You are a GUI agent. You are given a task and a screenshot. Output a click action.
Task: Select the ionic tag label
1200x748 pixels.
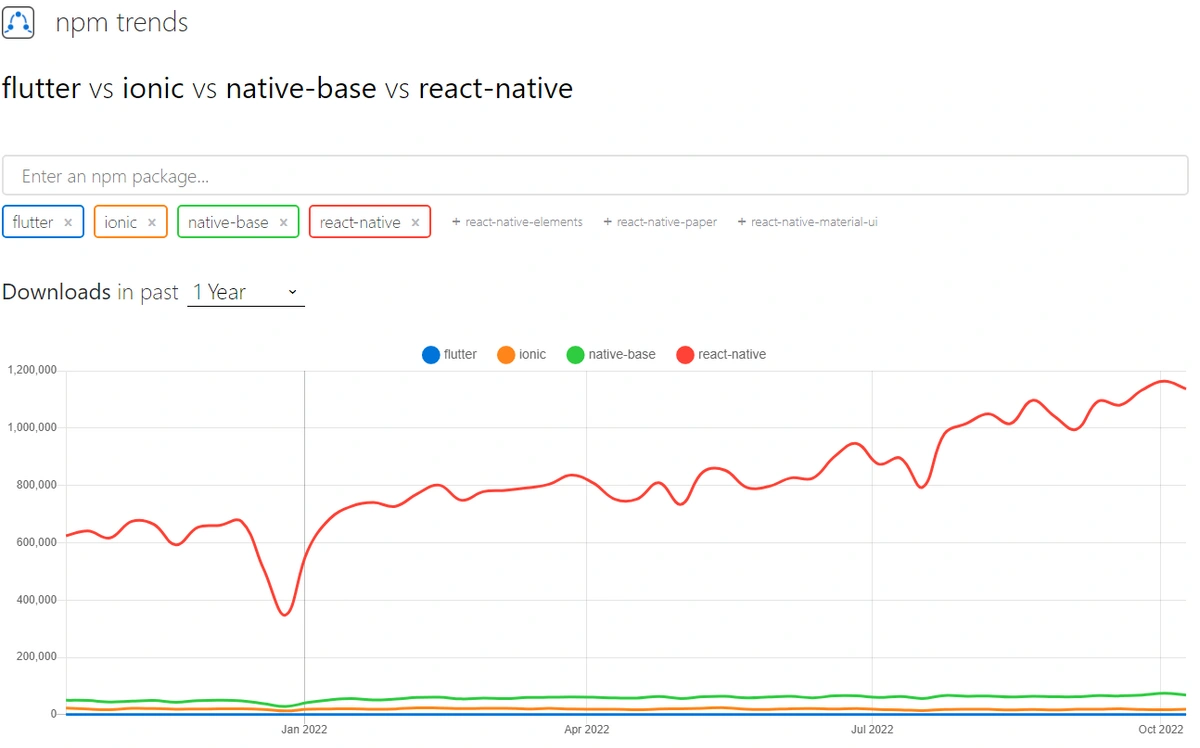121,222
